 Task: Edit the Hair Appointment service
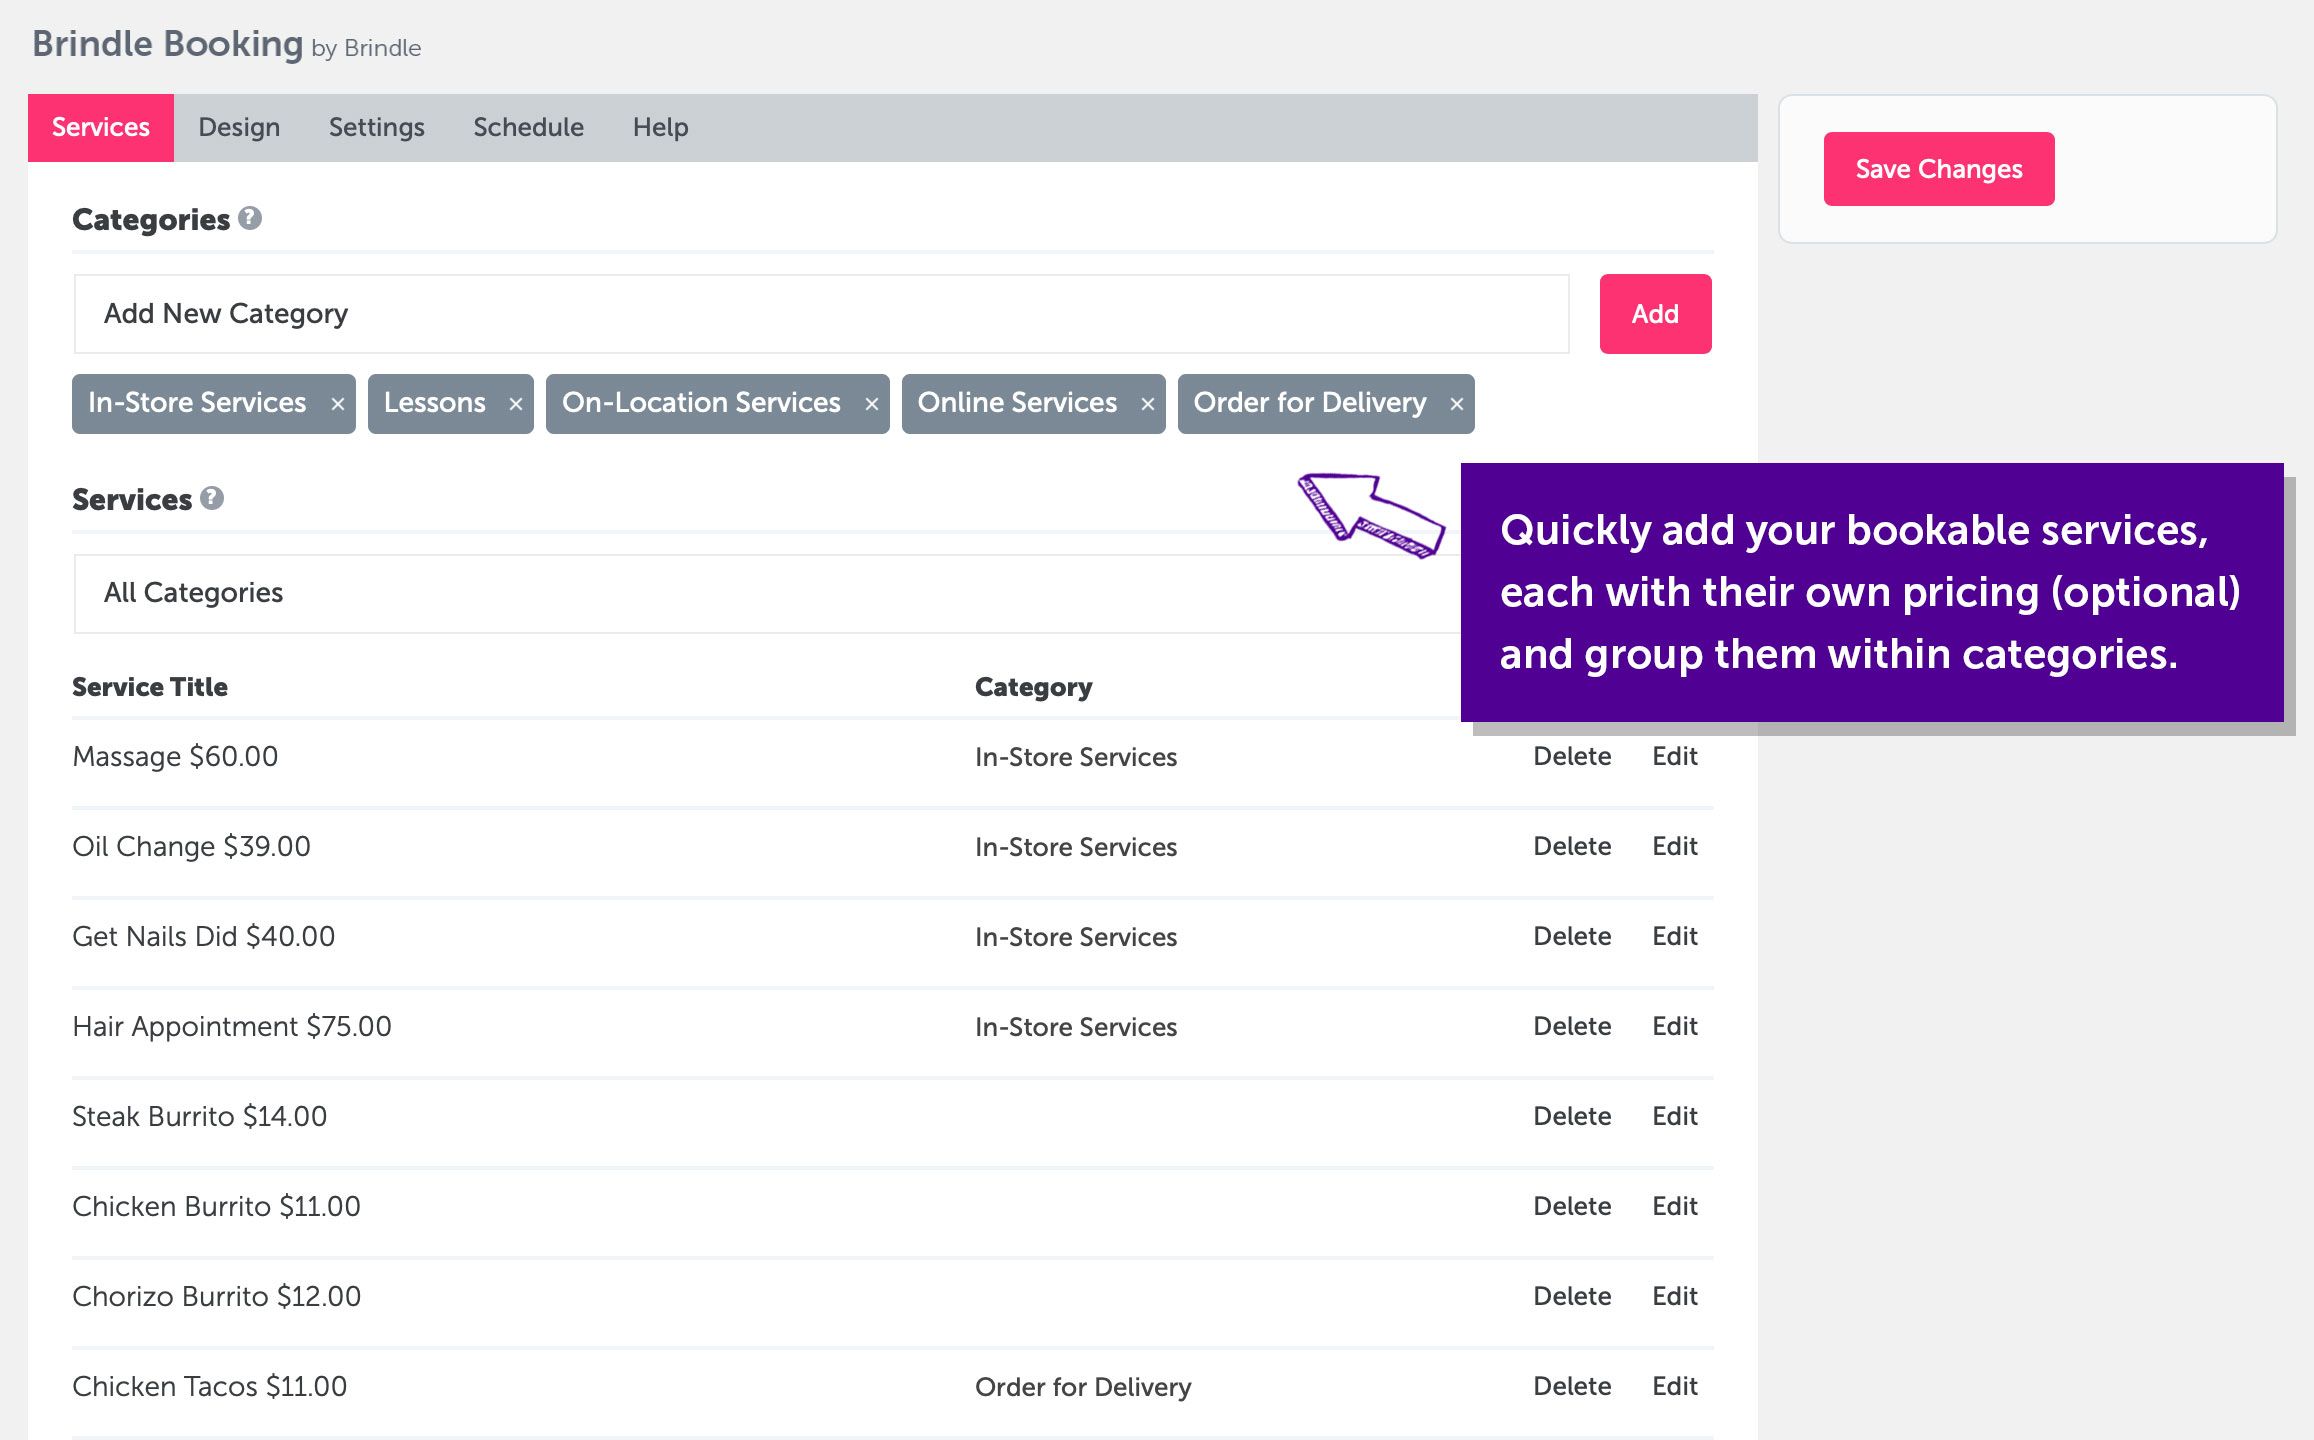pos(1675,1027)
